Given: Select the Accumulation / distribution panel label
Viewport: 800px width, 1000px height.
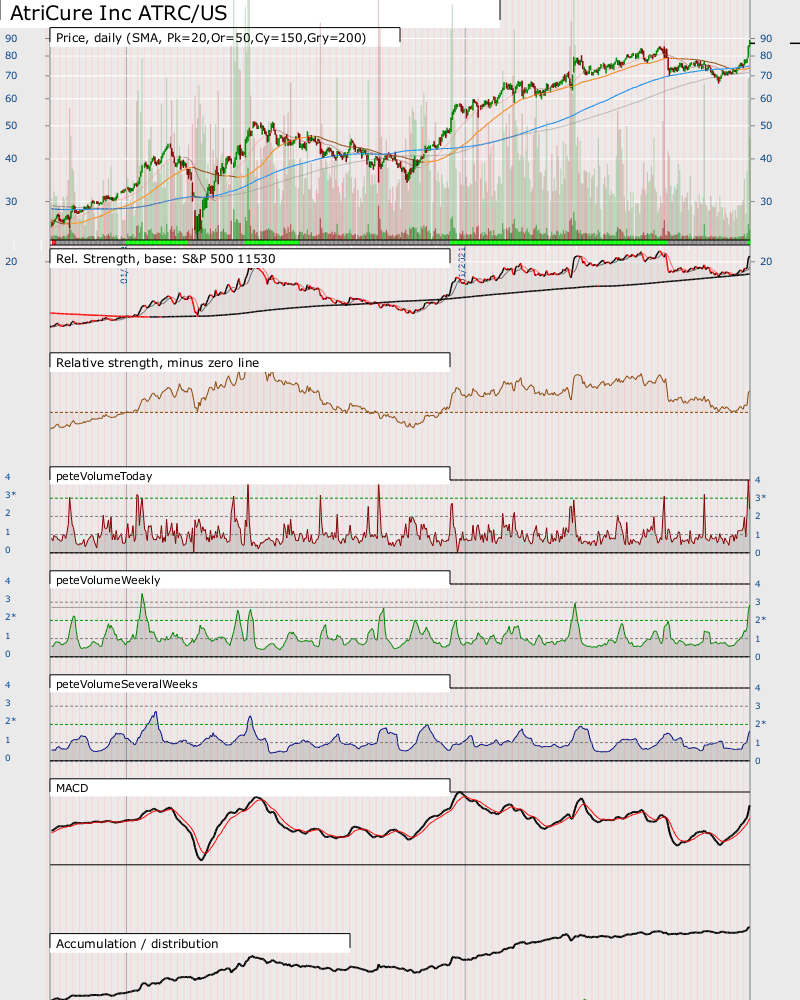Looking at the screenshot, I should click(137, 943).
